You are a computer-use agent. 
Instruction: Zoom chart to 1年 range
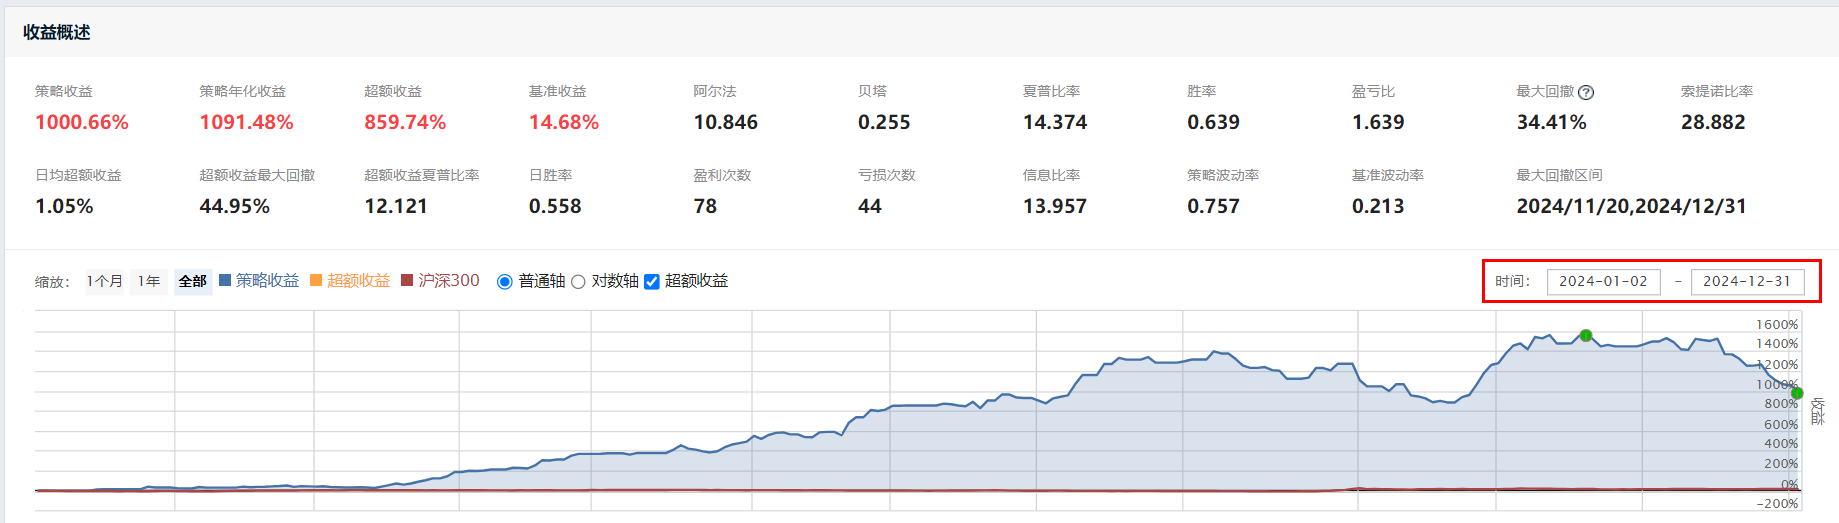[149, 281]
